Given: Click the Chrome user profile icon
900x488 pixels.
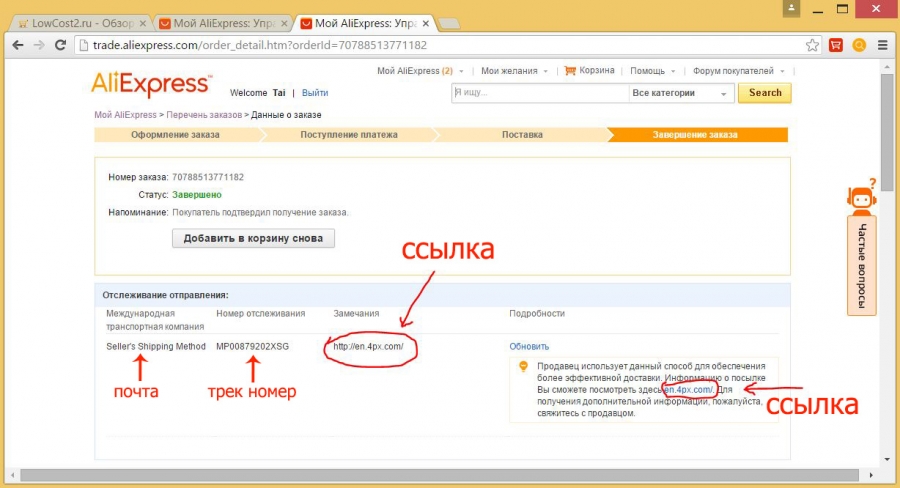Looking at the screenshot, I should coord(792,8).
